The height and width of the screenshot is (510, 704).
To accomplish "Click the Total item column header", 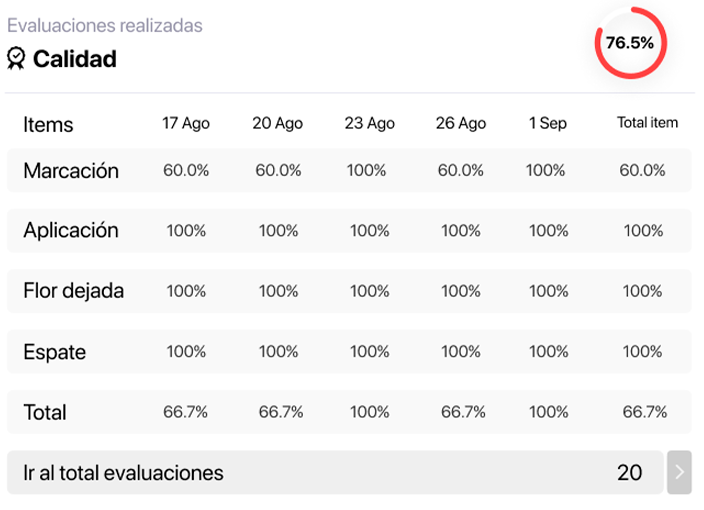I will click(x=647, y=122).
